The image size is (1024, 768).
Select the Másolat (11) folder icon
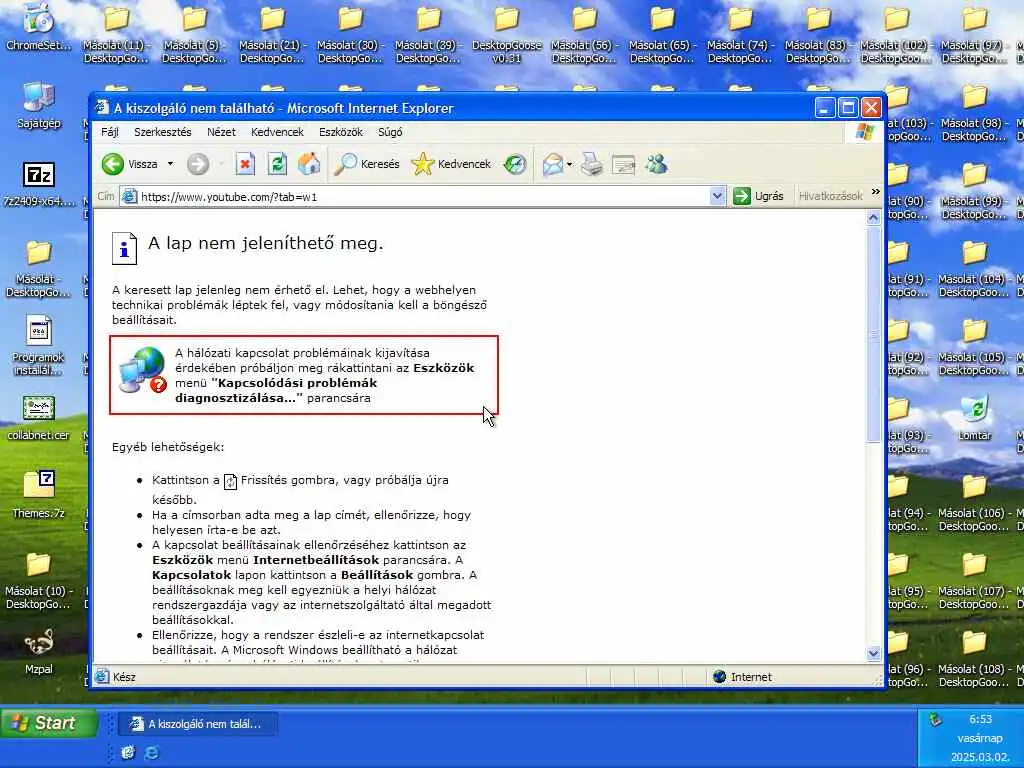pos(117,35)
